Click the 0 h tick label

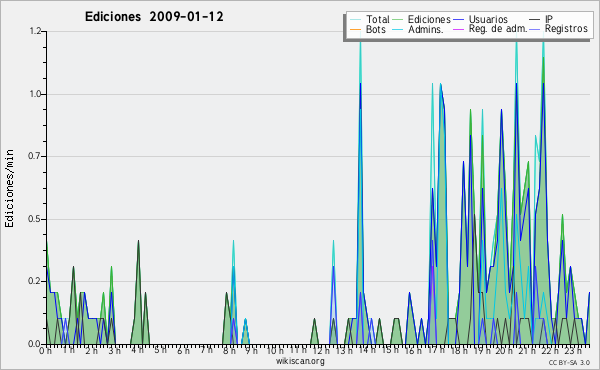pos(45,351)
